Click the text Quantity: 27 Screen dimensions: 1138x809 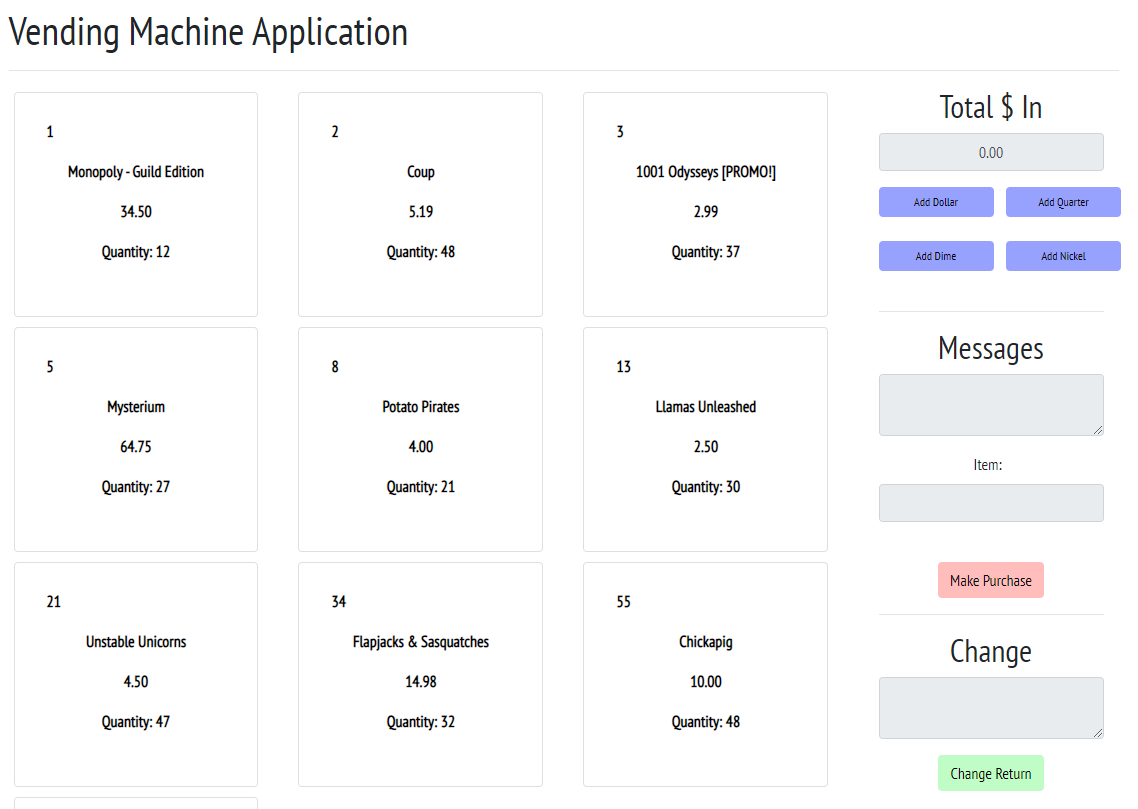(136, 487)
